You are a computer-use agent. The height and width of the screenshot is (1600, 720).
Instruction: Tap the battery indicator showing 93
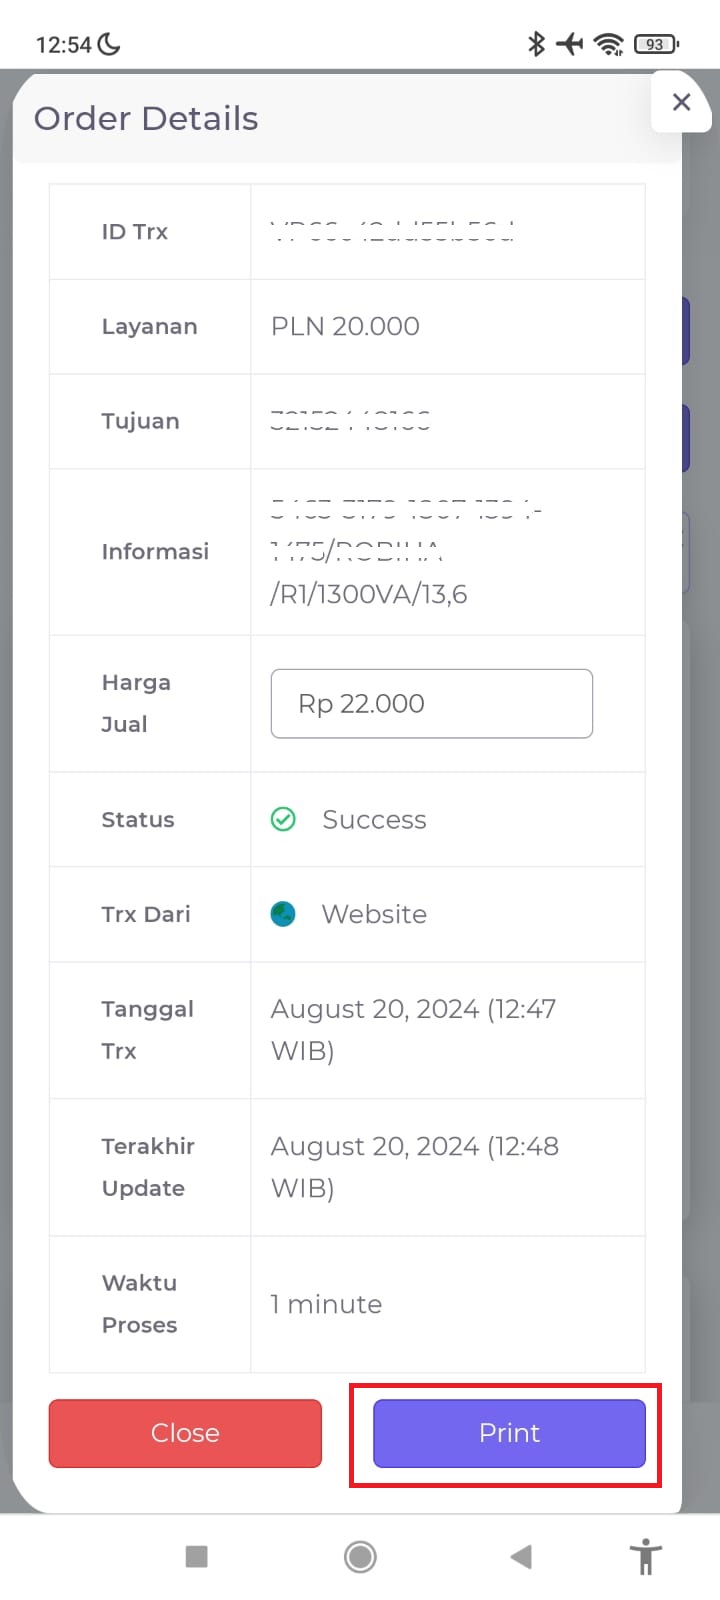[656, 44]
